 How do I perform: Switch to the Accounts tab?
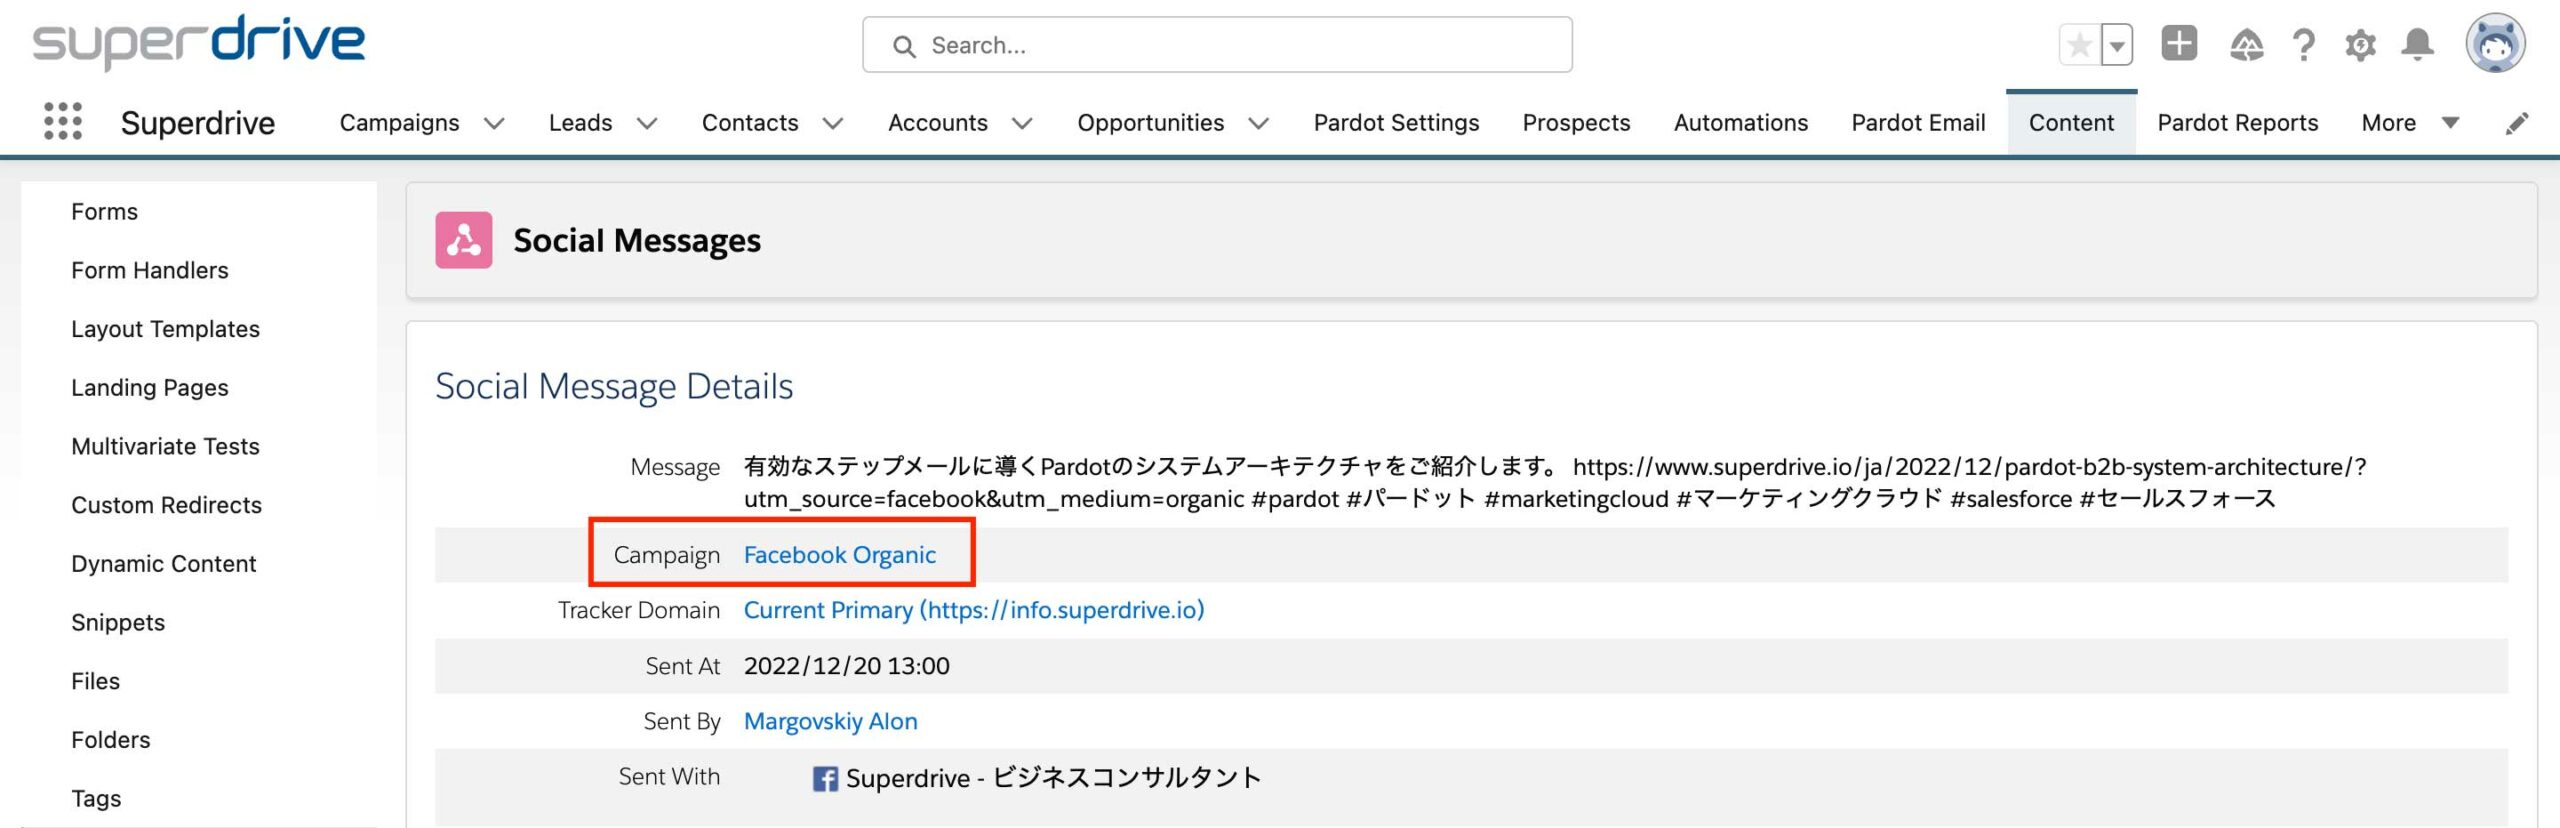click(x=938, y=123)
